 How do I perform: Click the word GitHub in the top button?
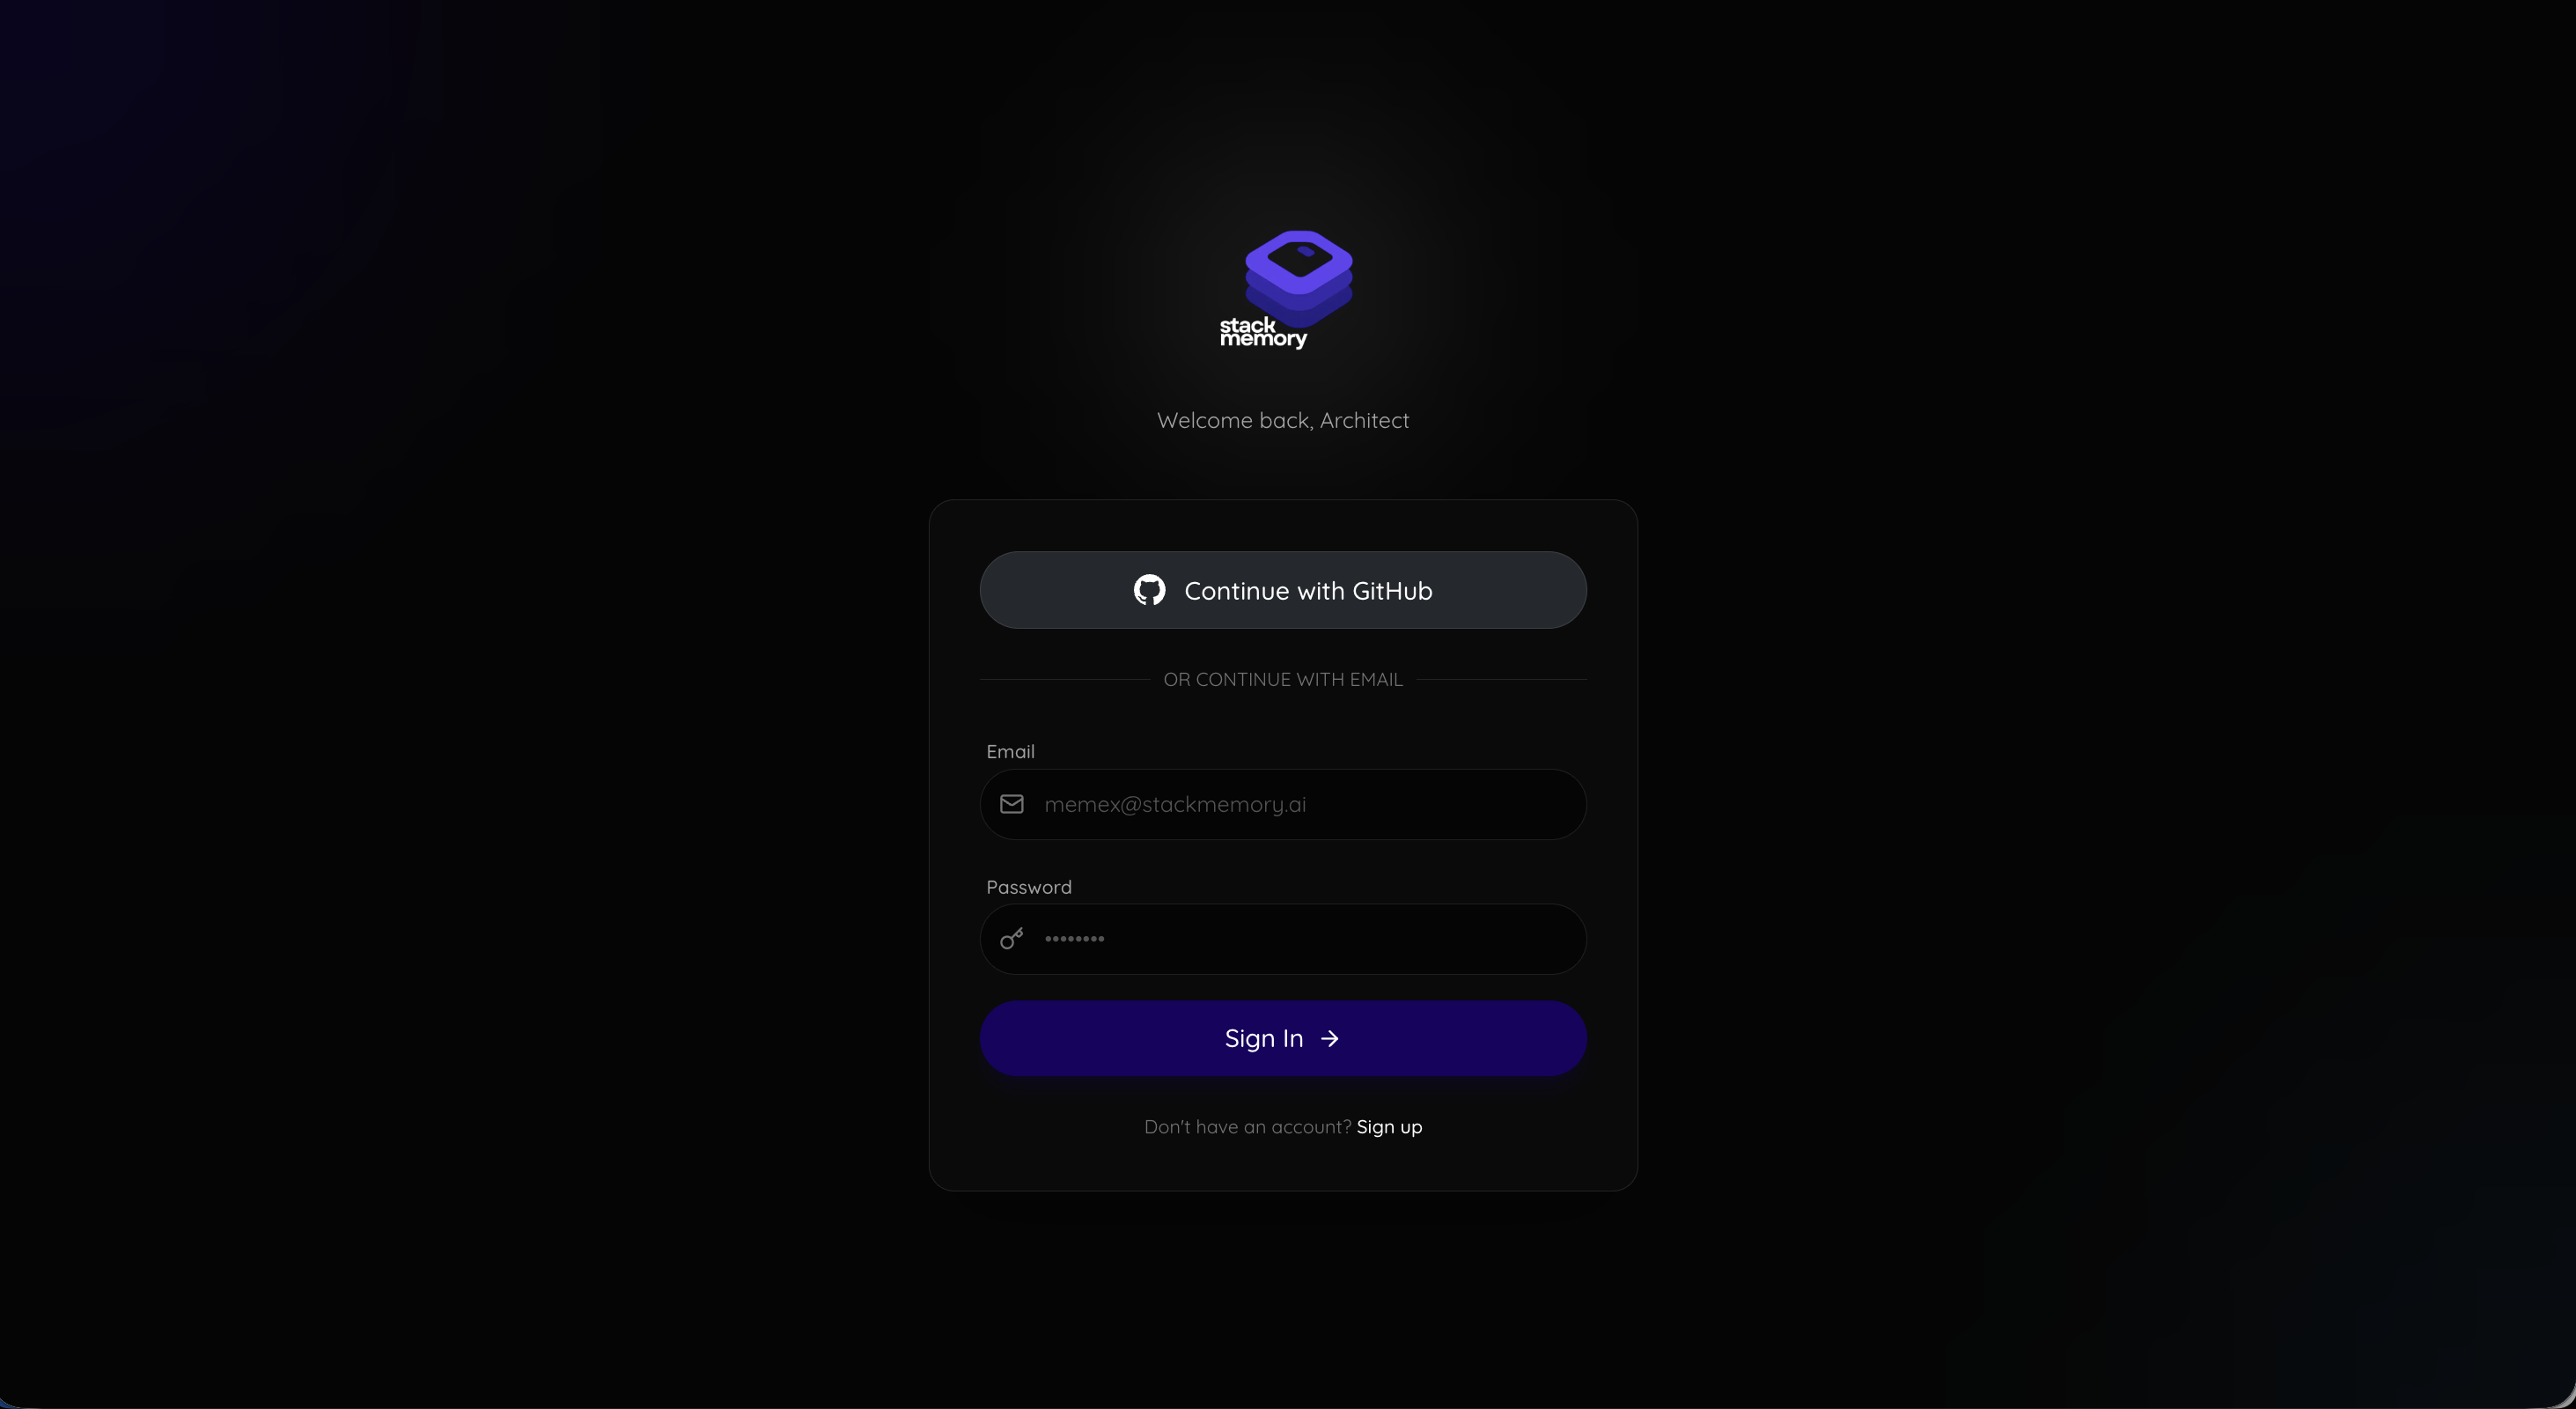1392,591
